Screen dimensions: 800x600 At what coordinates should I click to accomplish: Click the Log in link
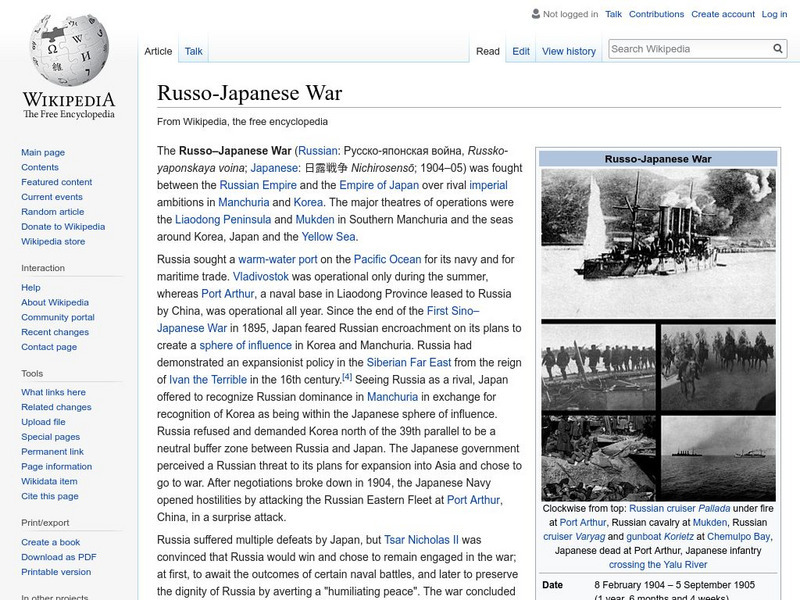[x=774, y=14]
